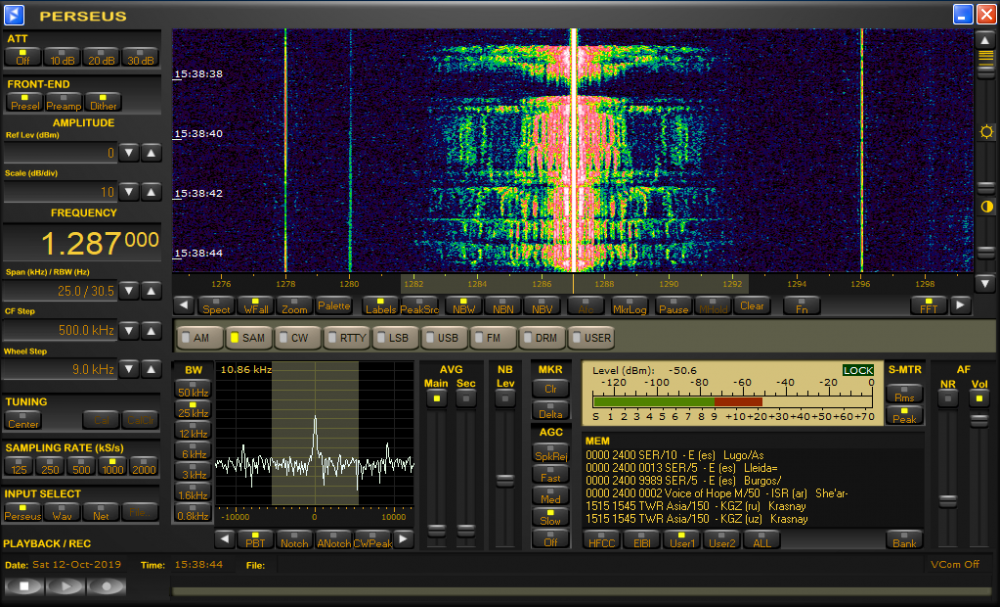Enable the Zoom display mode

(x=293, y=306)
